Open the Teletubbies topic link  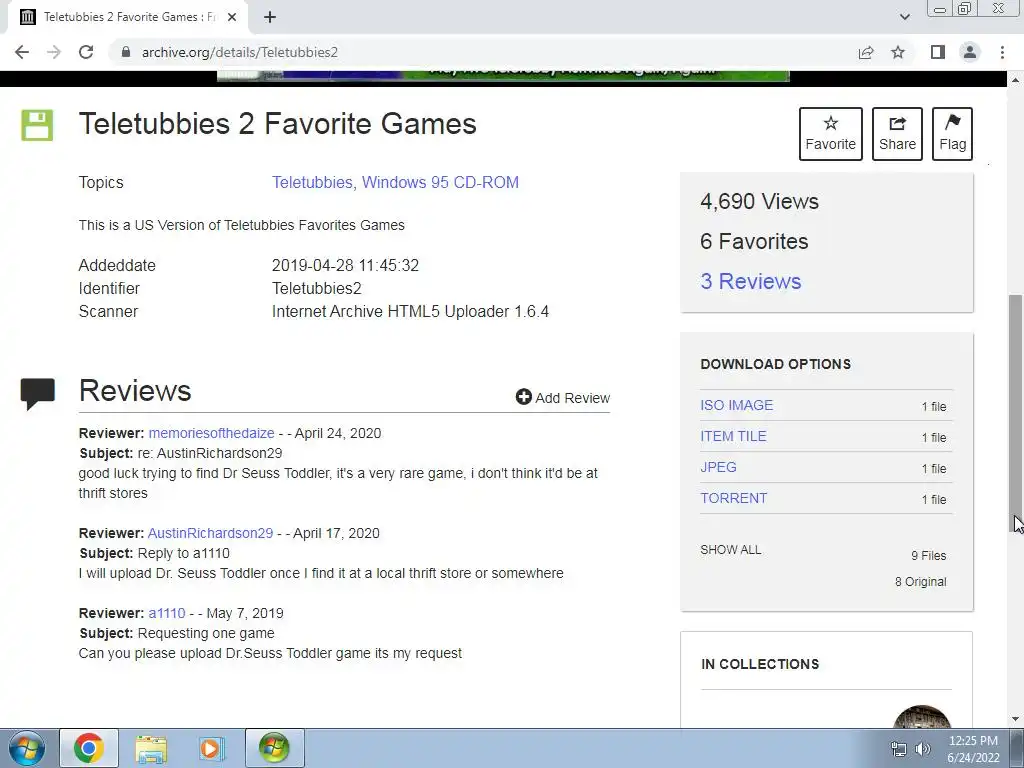tap(314, 182)
